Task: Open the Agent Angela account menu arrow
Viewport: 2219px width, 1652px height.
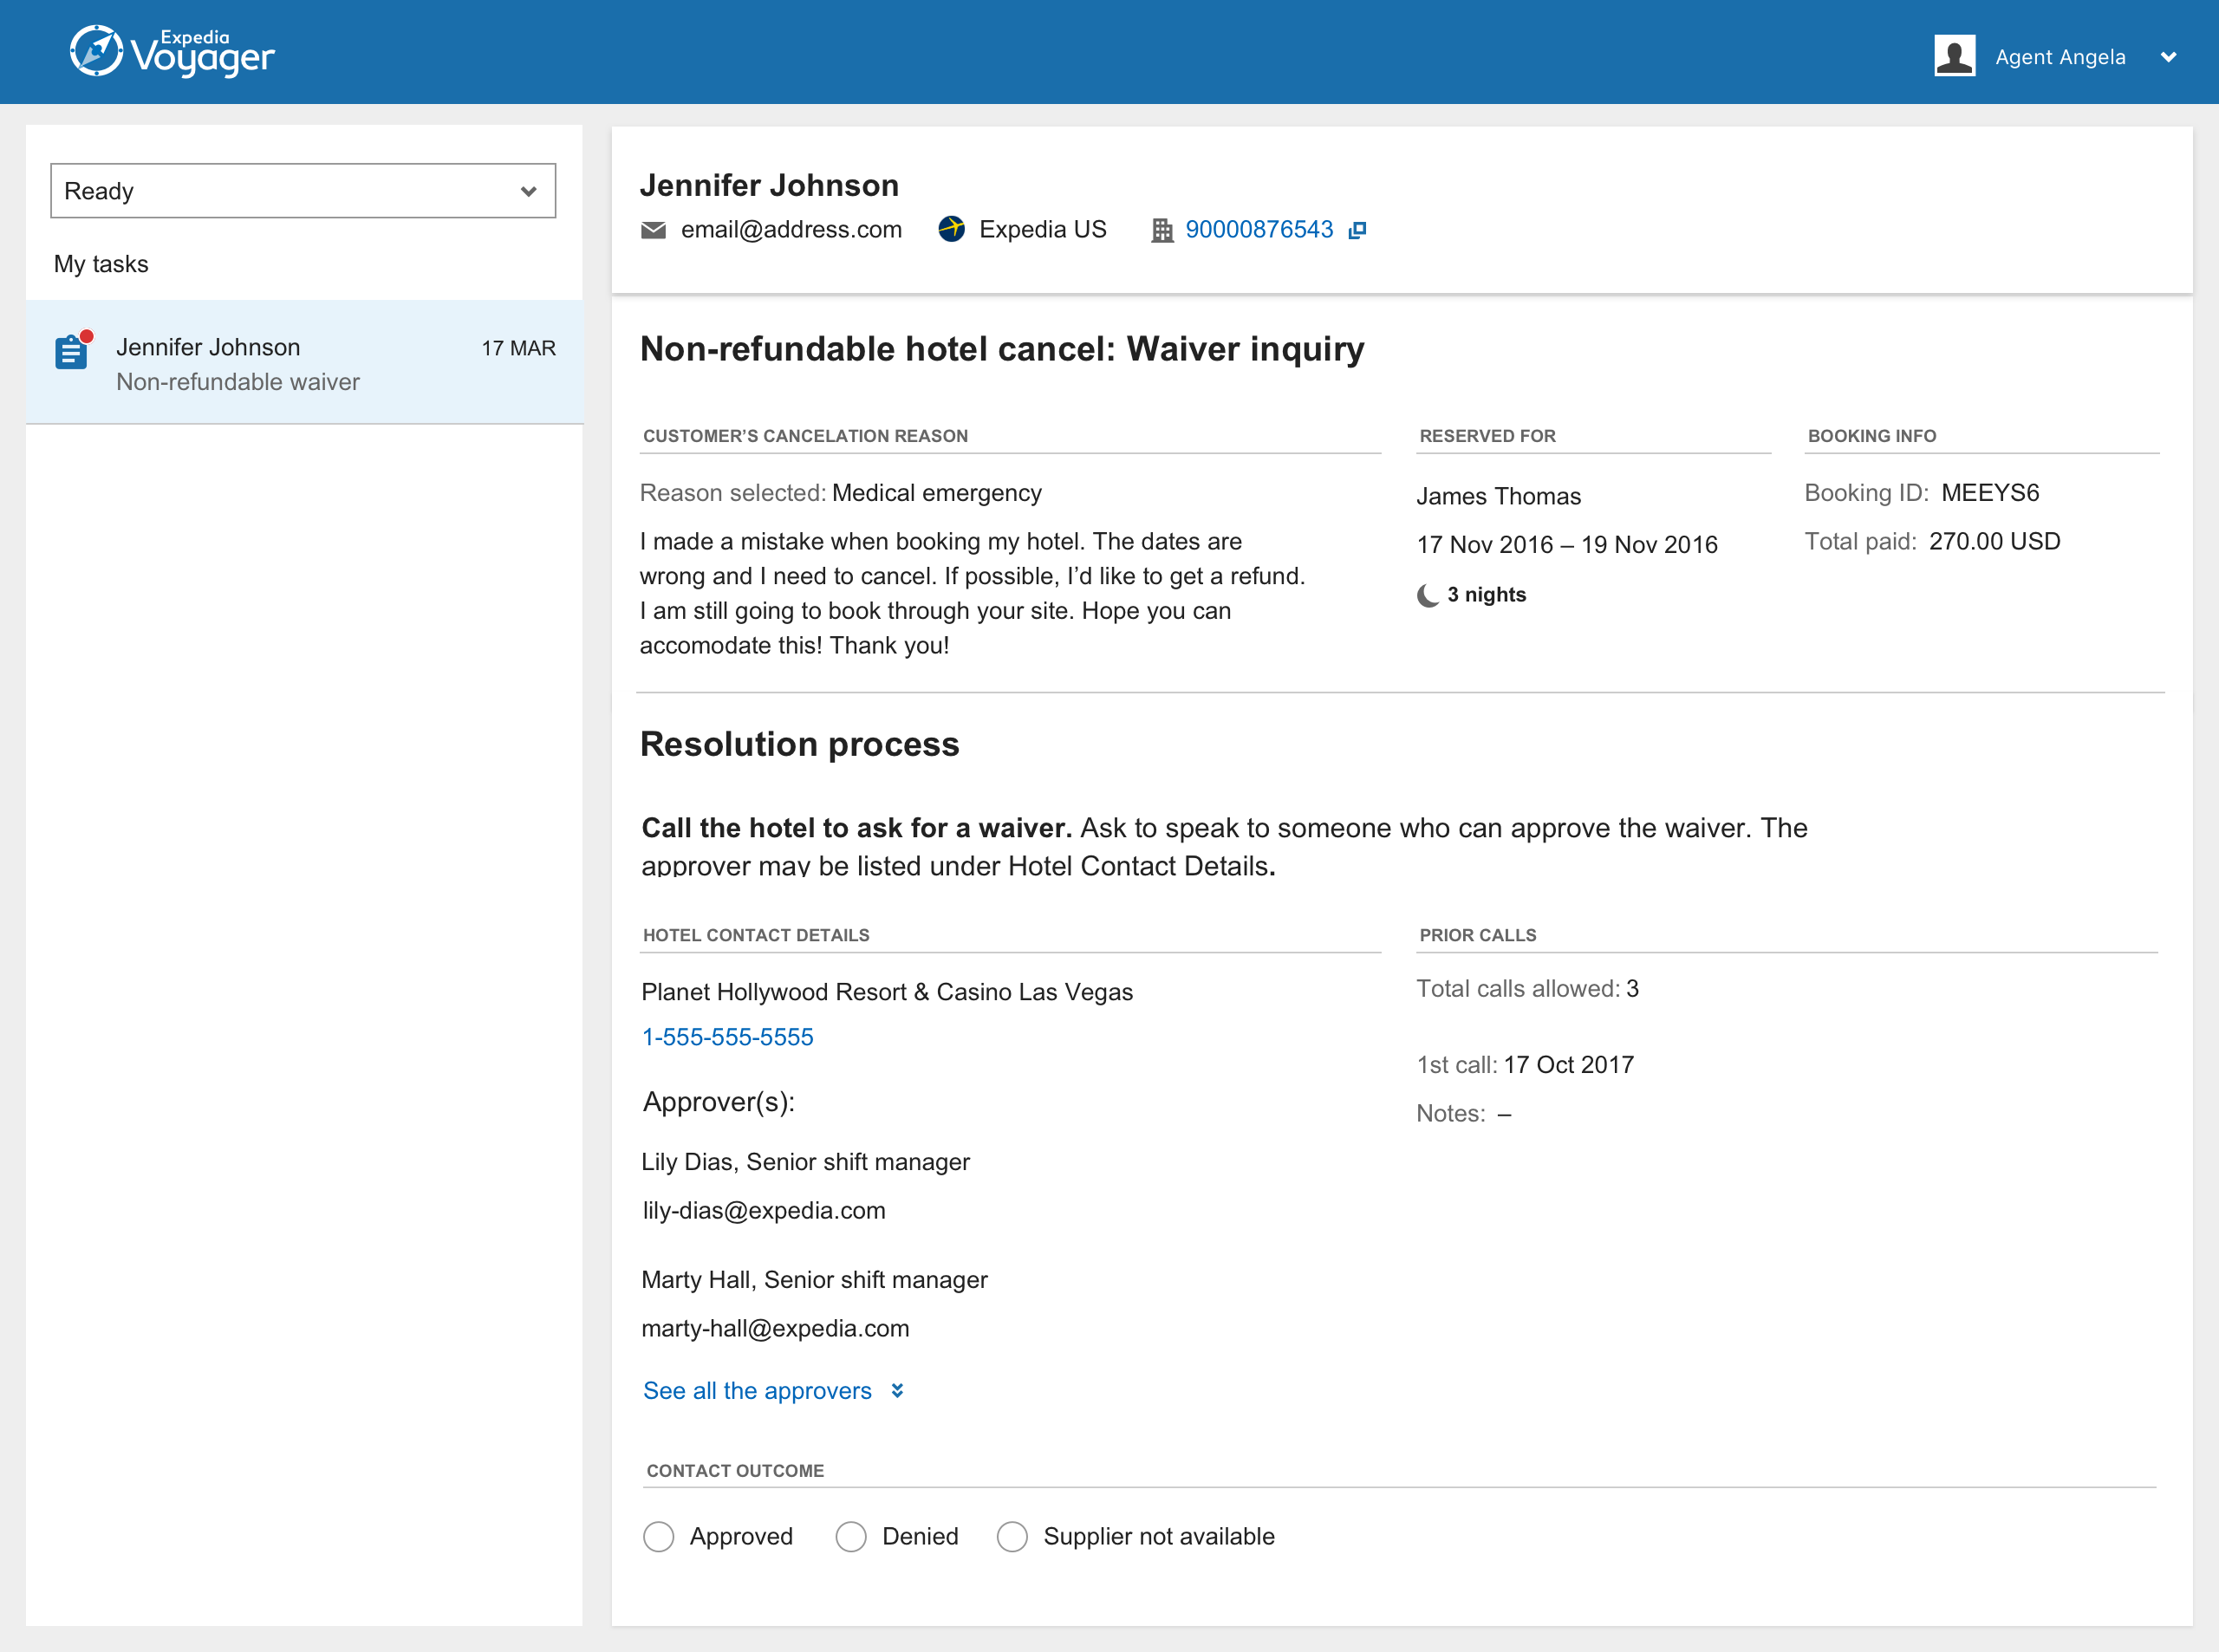Action: (x=2168, y=57)
